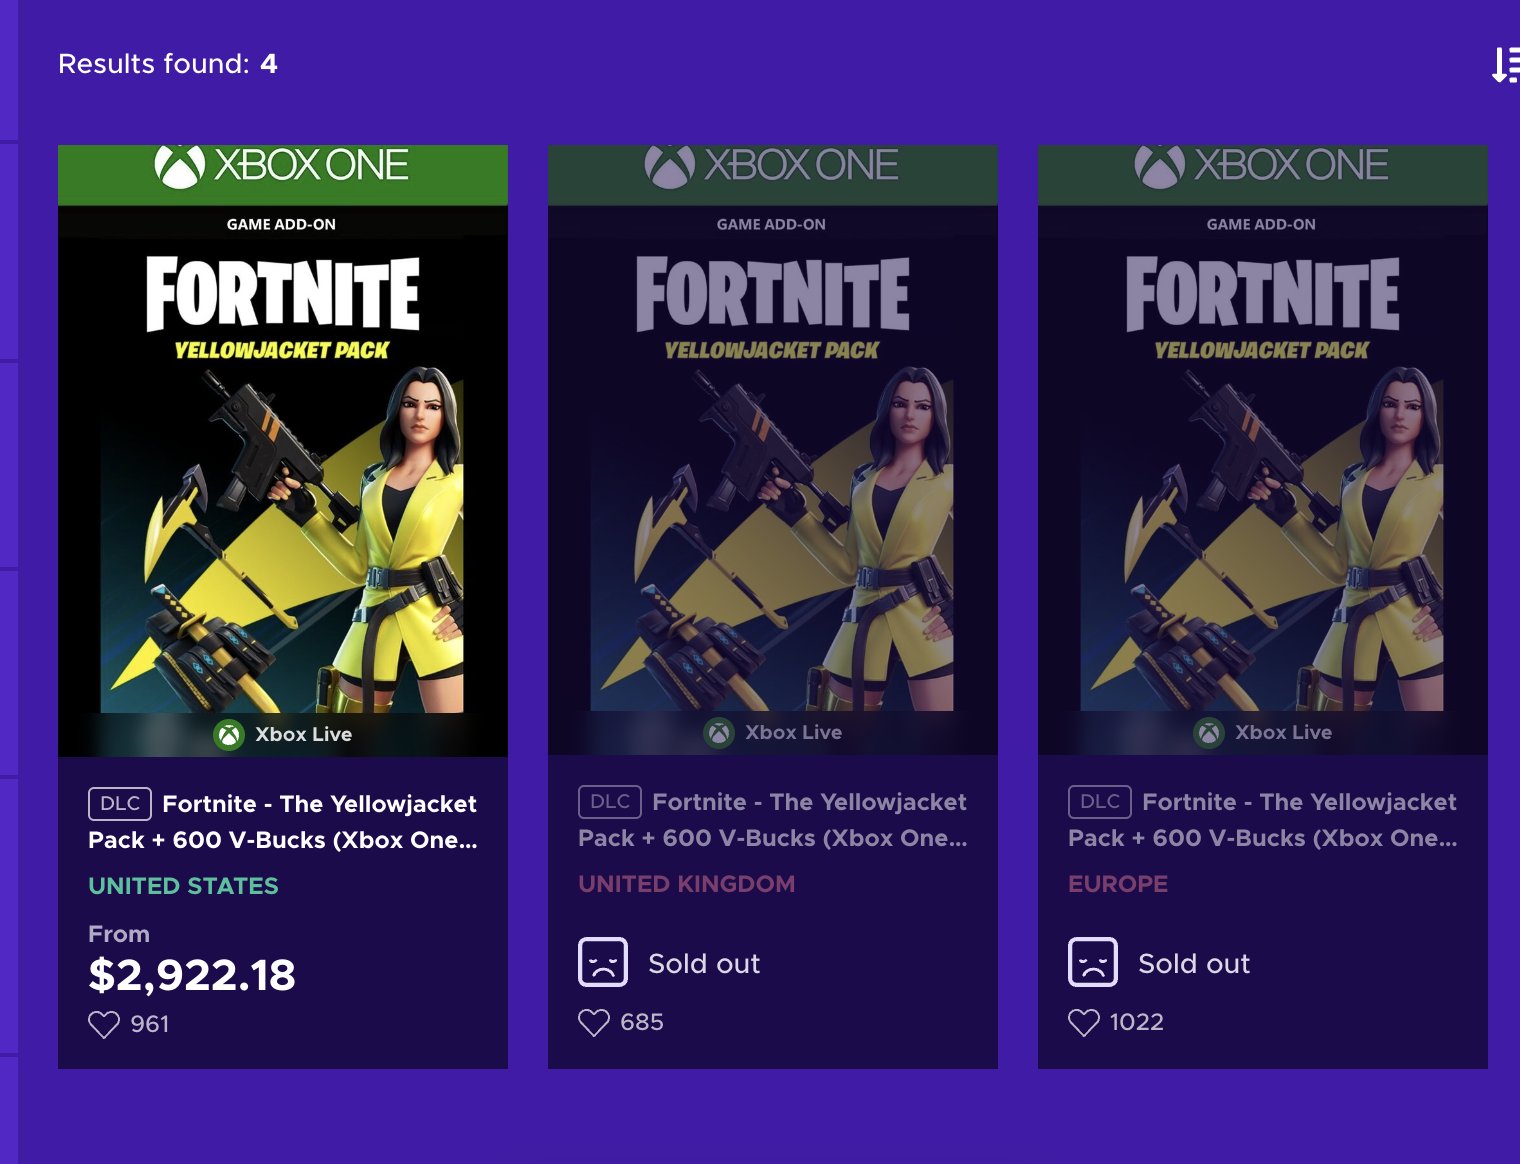1520x1164 pixels.
Task: Click the UNITED KINGDOM region label
Action: click(x=687, y=884)
